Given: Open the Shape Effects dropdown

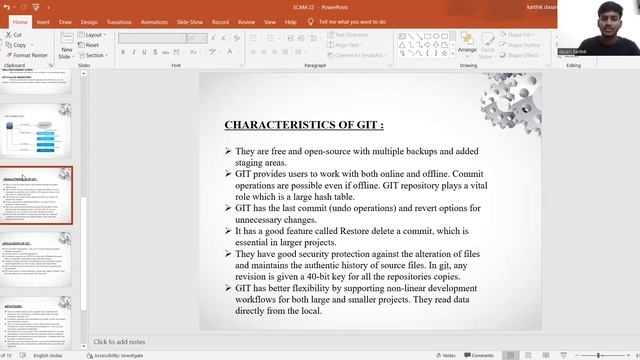Looking at the screenshot, I should tap(522, 55).
